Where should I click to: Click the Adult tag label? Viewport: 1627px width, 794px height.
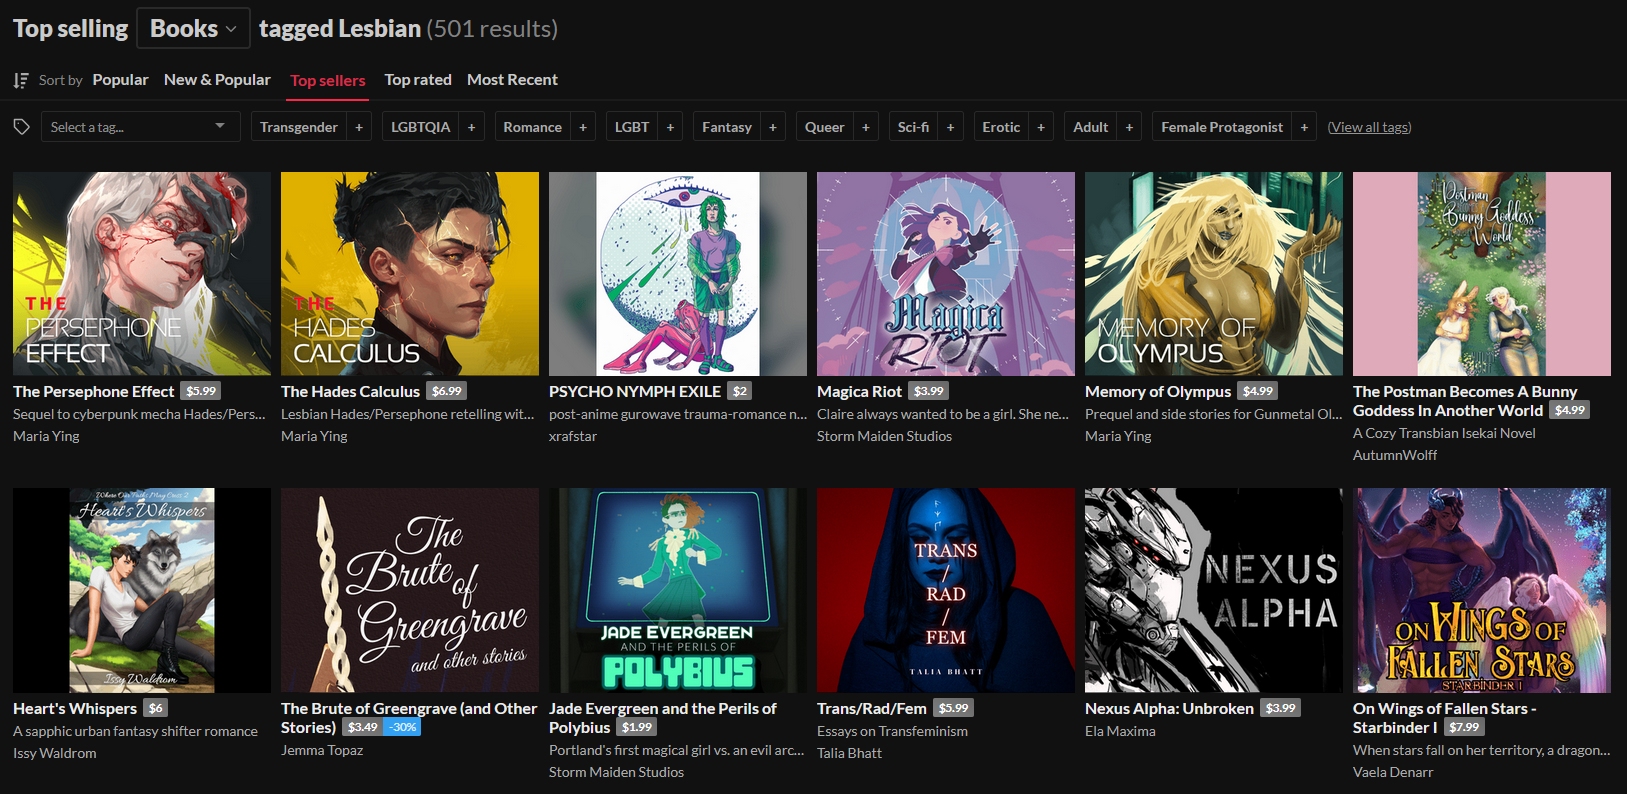[x=1090, y=127]
